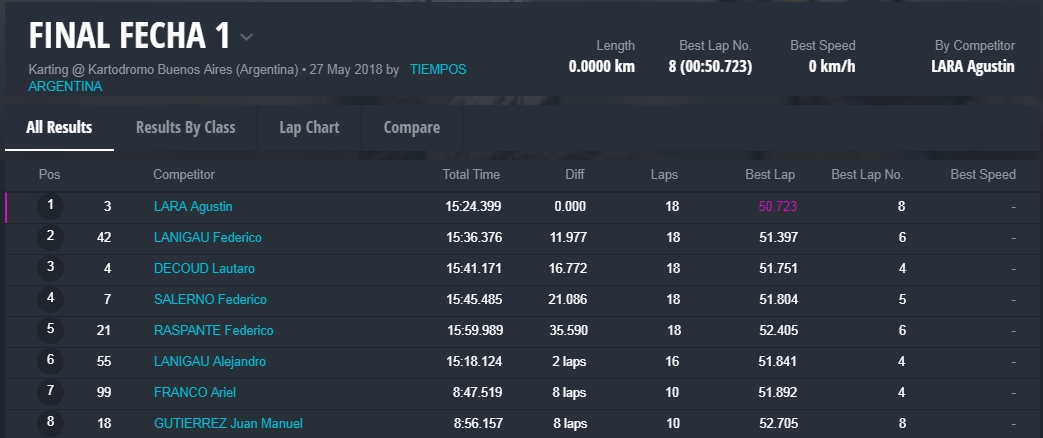Click the position 8 circle badge
This screenshot has width=1043, height=438.
coord(50,423)
